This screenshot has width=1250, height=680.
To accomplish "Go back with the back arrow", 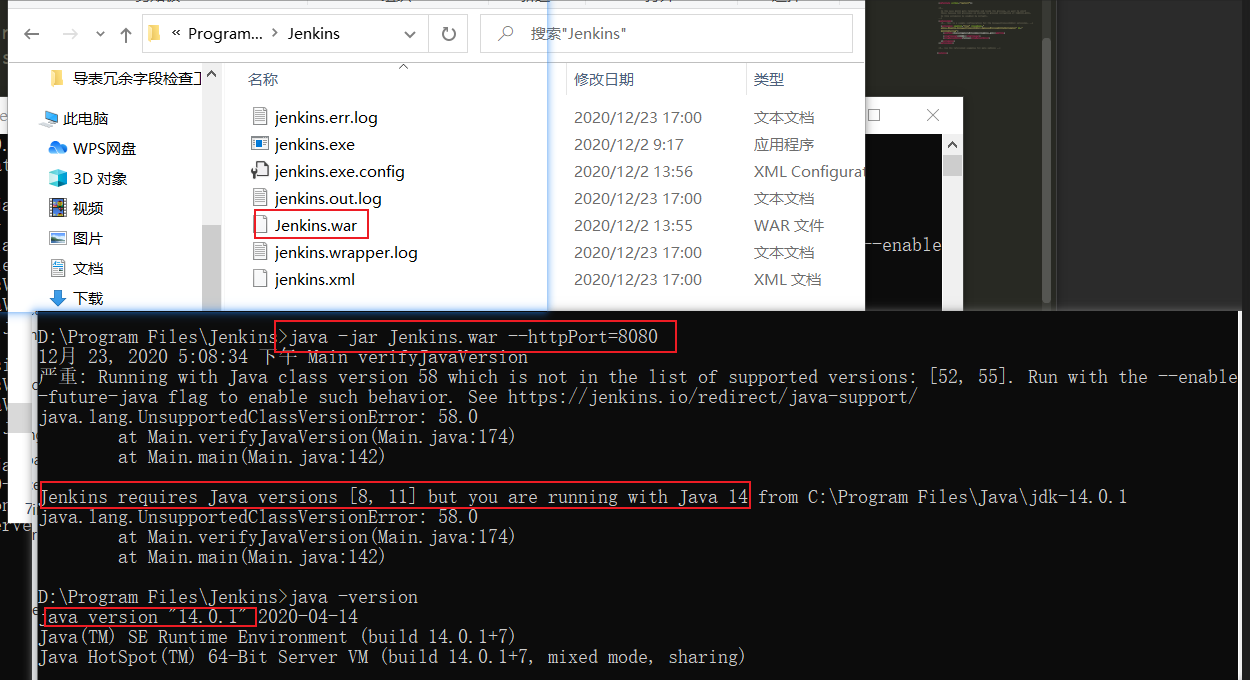I will (x=31, y=33).
